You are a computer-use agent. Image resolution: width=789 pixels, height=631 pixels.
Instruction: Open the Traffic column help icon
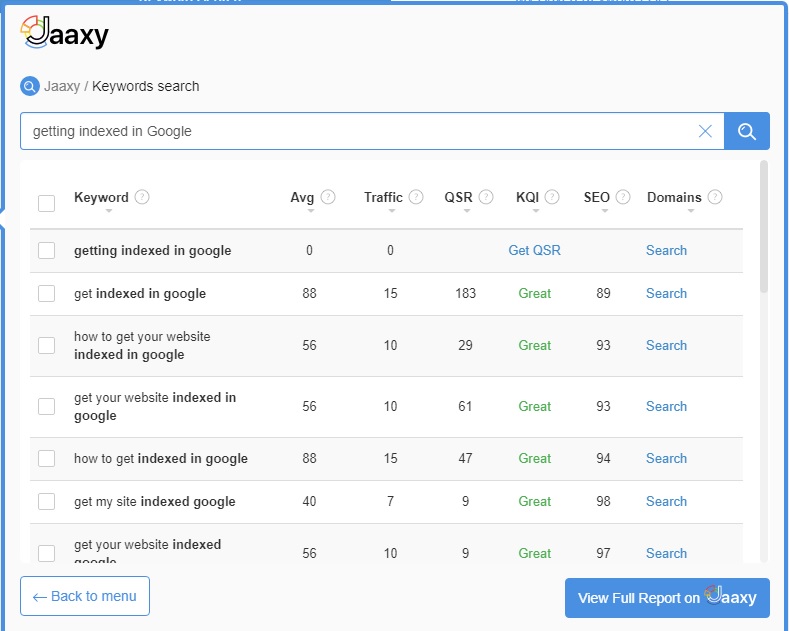(416, 197)
